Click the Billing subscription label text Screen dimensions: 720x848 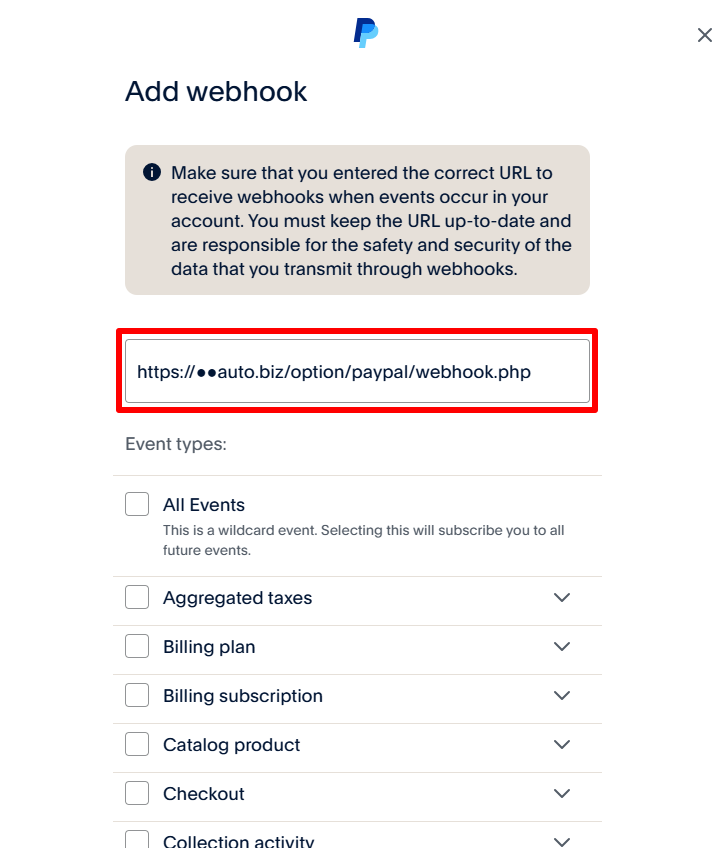tap(243, 696)
